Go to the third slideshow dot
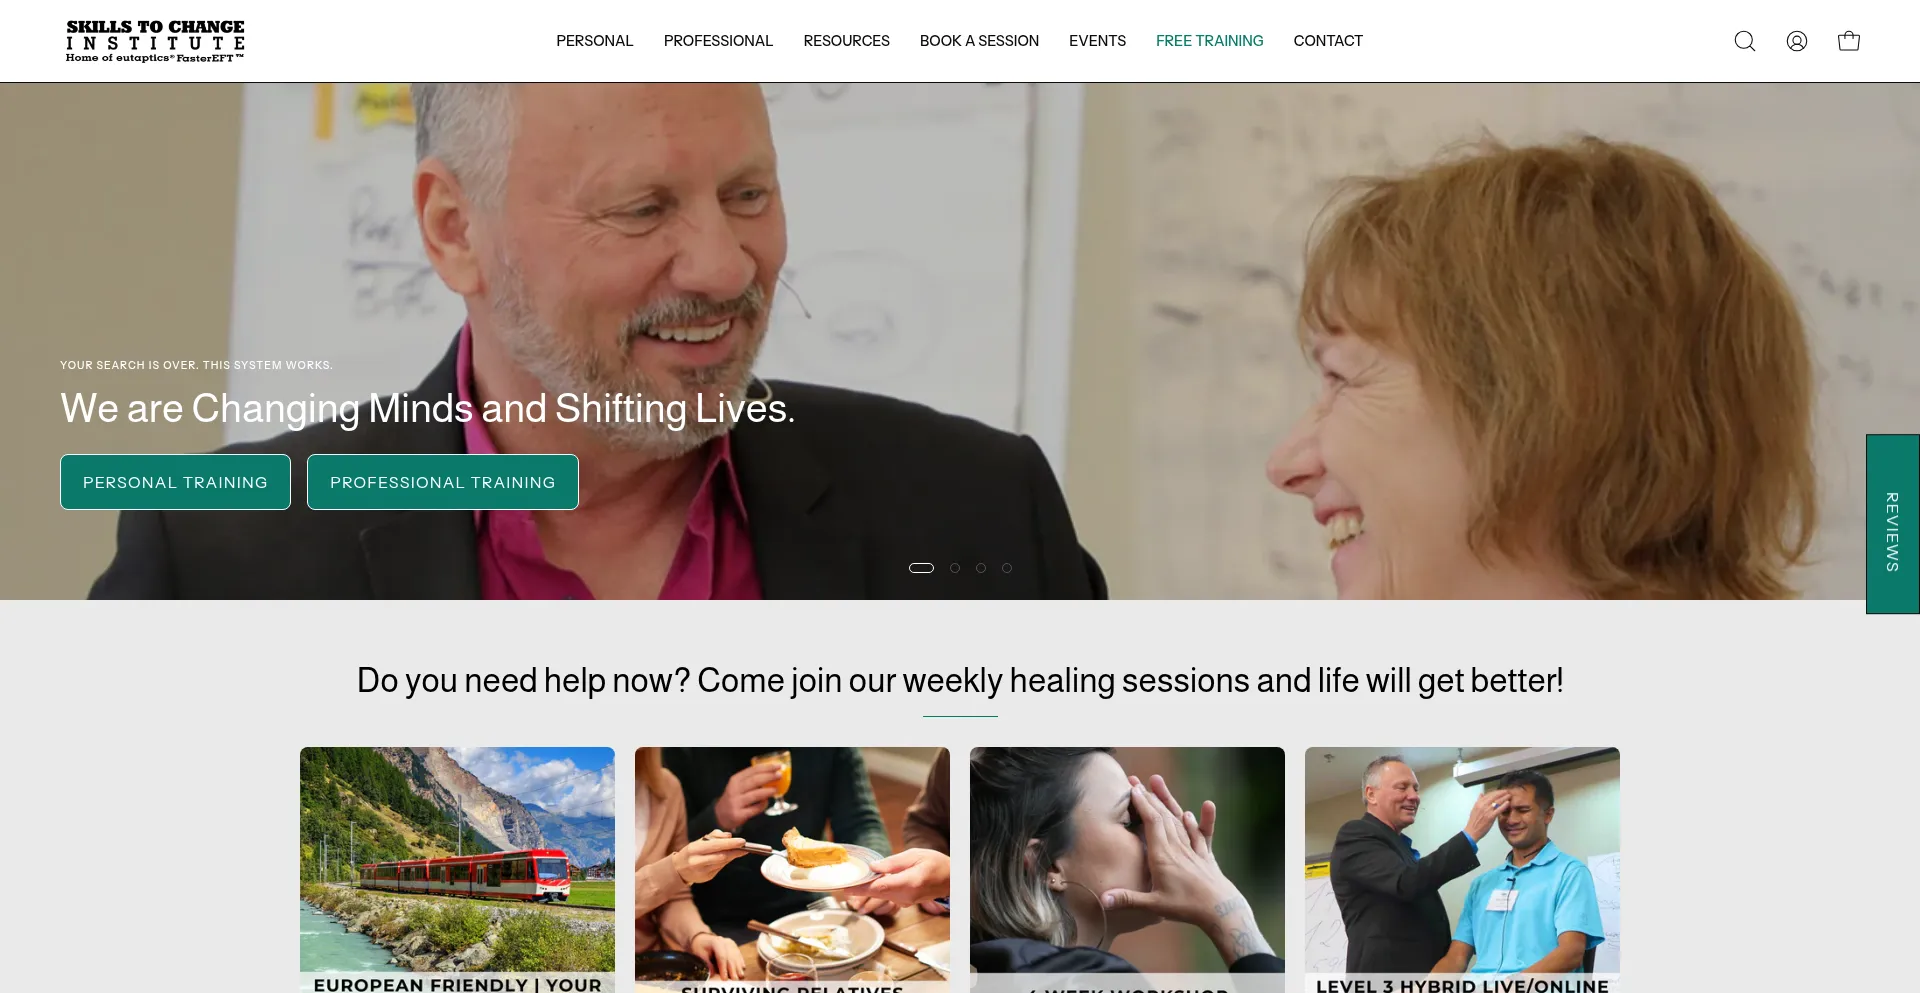 point(981,568)
